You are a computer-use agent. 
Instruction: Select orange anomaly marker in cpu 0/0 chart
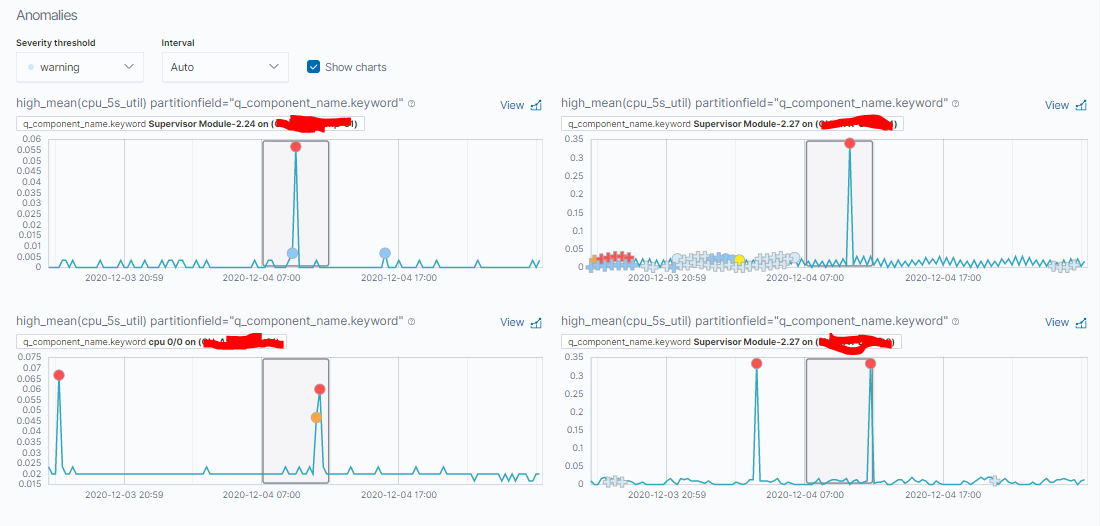(316, 417)
